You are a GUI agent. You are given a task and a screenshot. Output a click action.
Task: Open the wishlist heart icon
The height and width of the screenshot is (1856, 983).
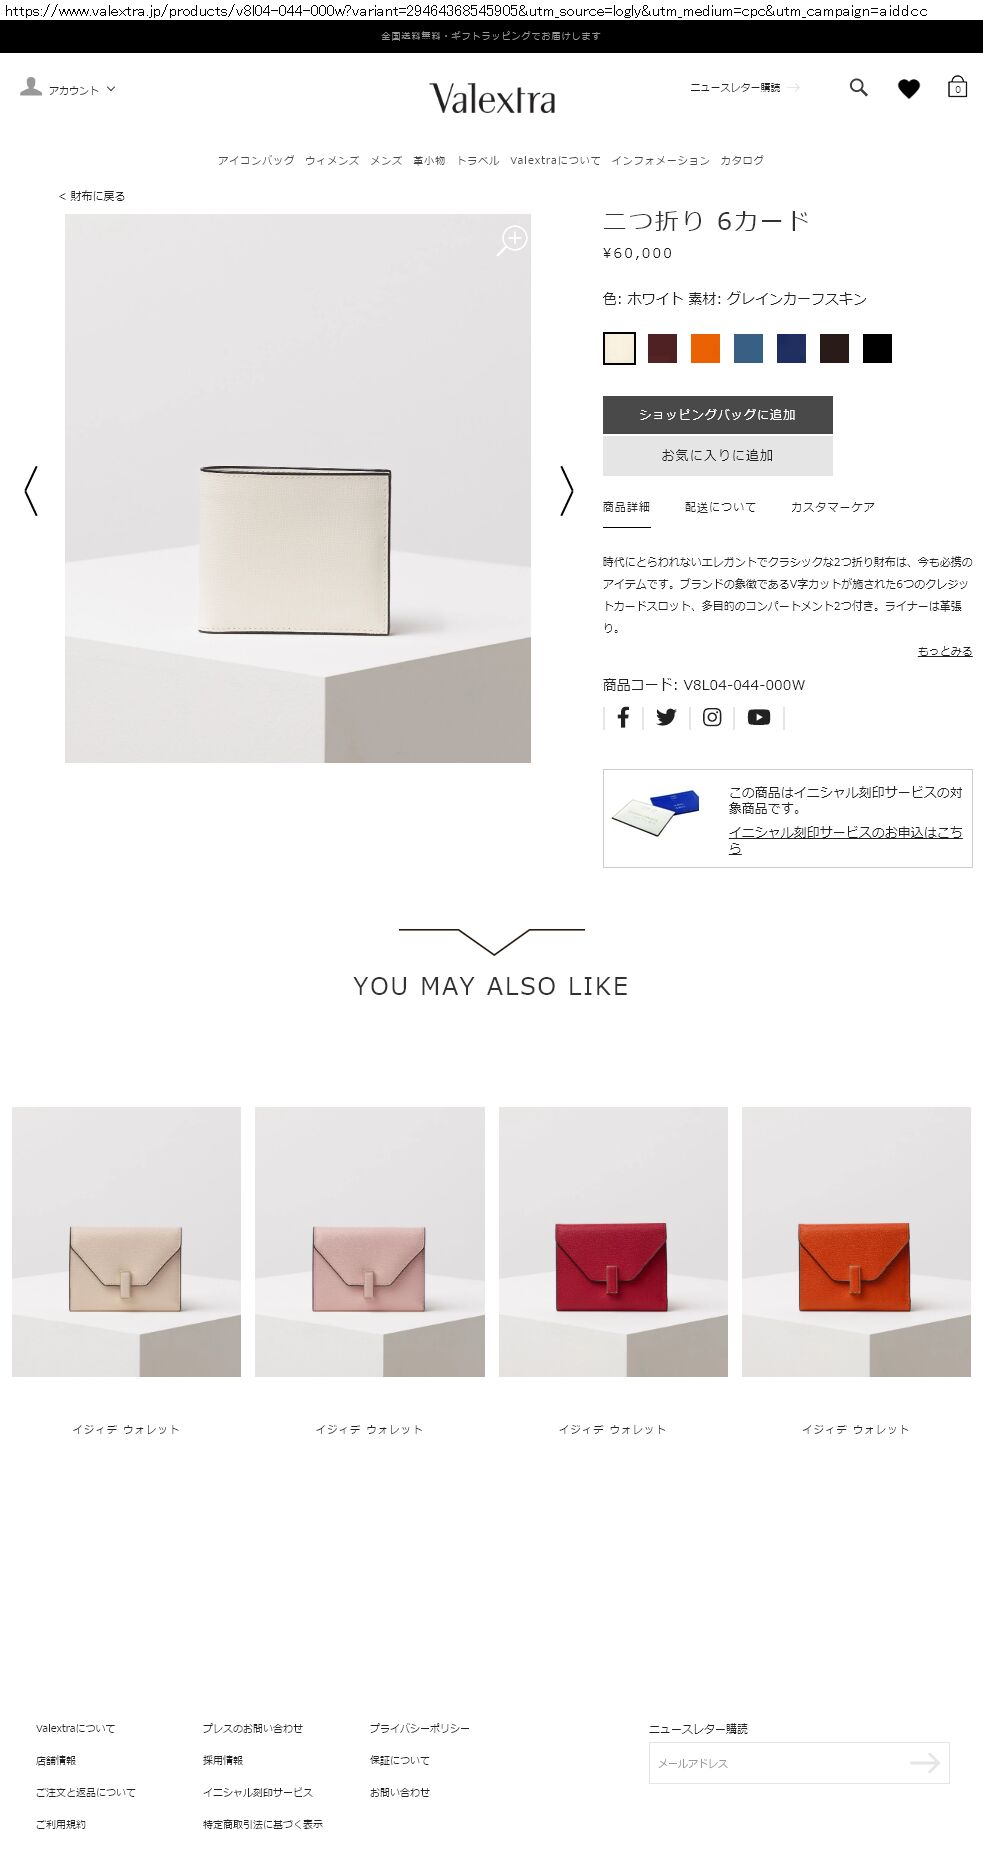tap(908, 89)
